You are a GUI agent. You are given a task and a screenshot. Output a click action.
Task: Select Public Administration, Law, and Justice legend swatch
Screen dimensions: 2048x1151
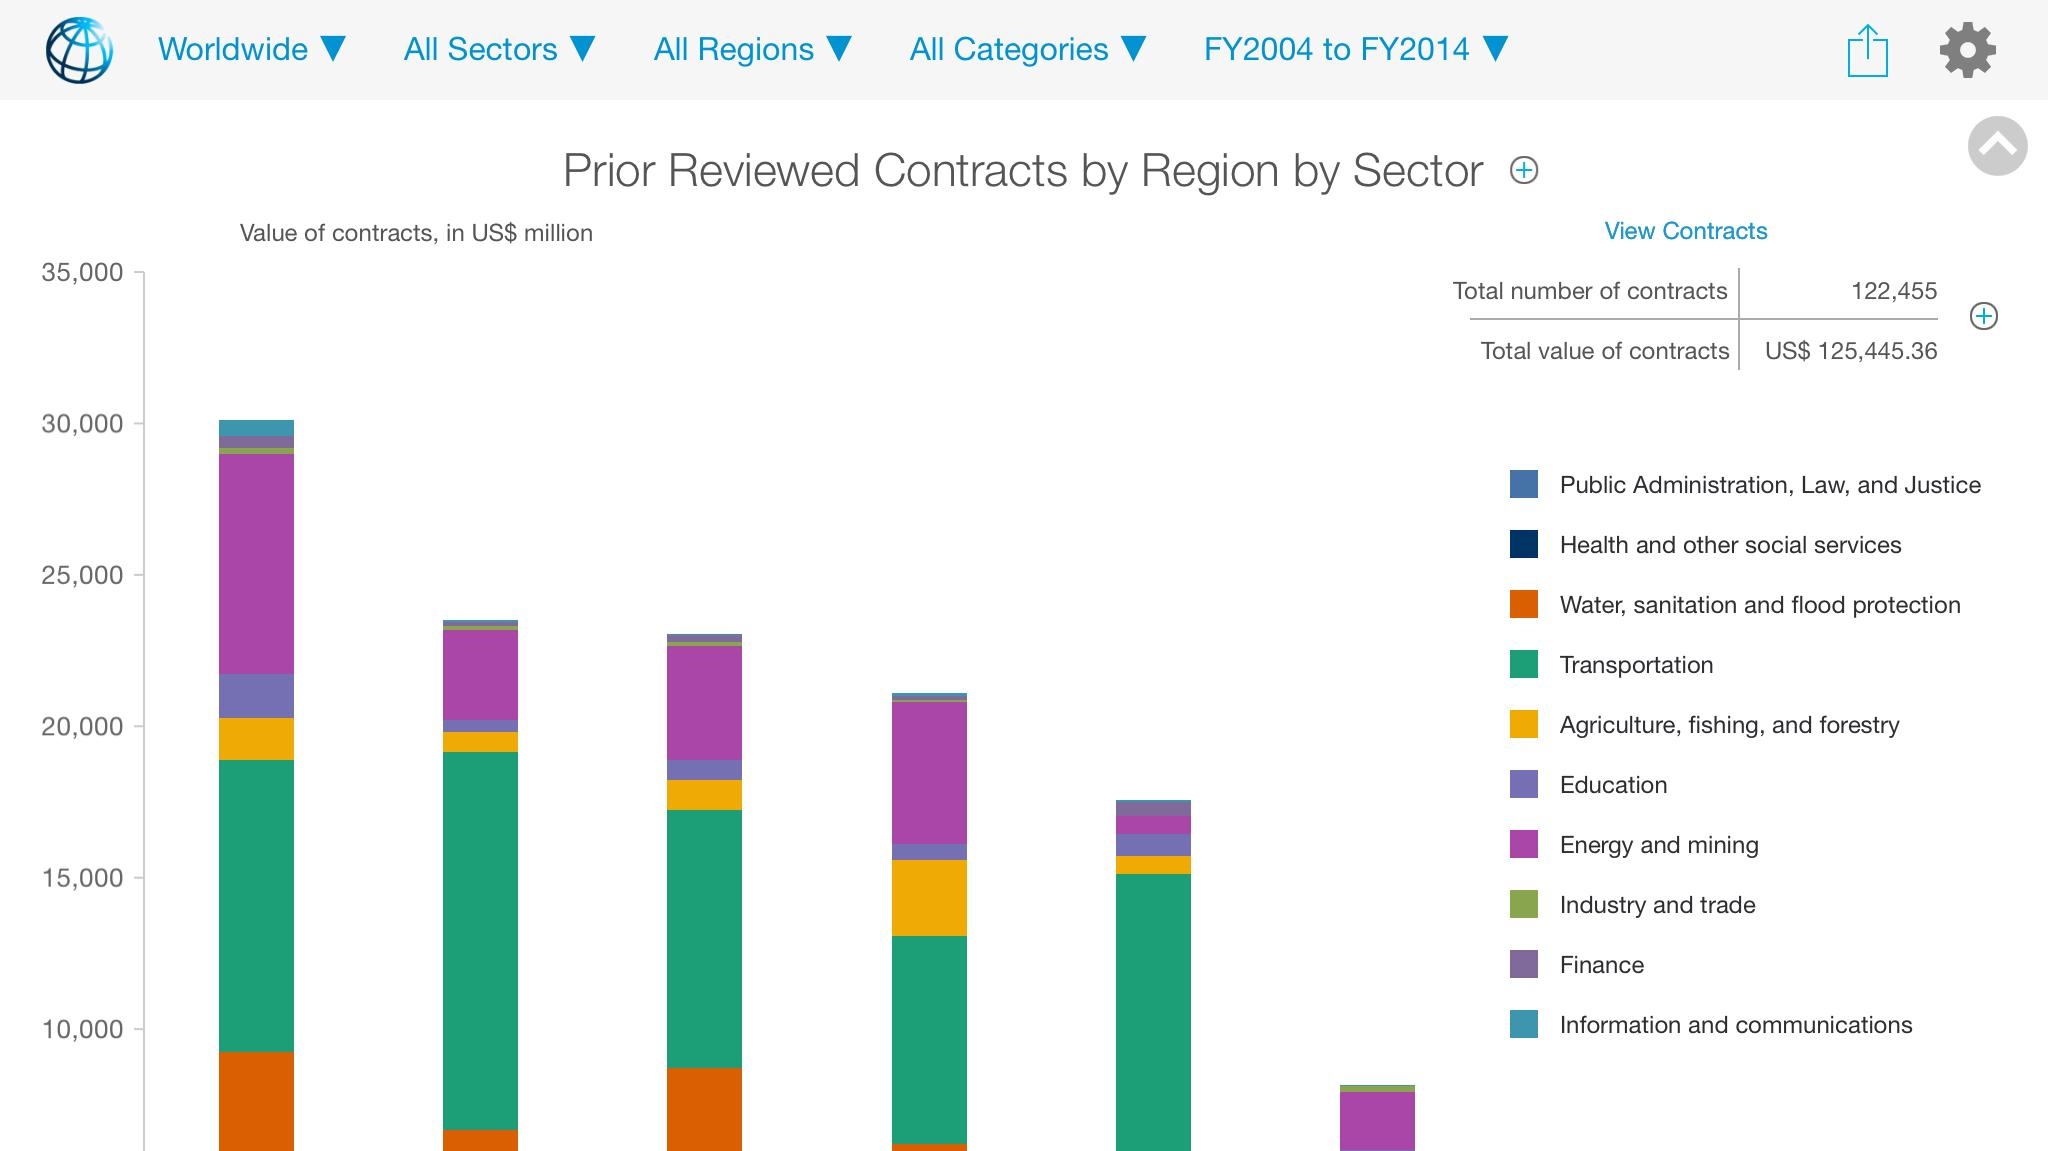(x=1523, y=485)
